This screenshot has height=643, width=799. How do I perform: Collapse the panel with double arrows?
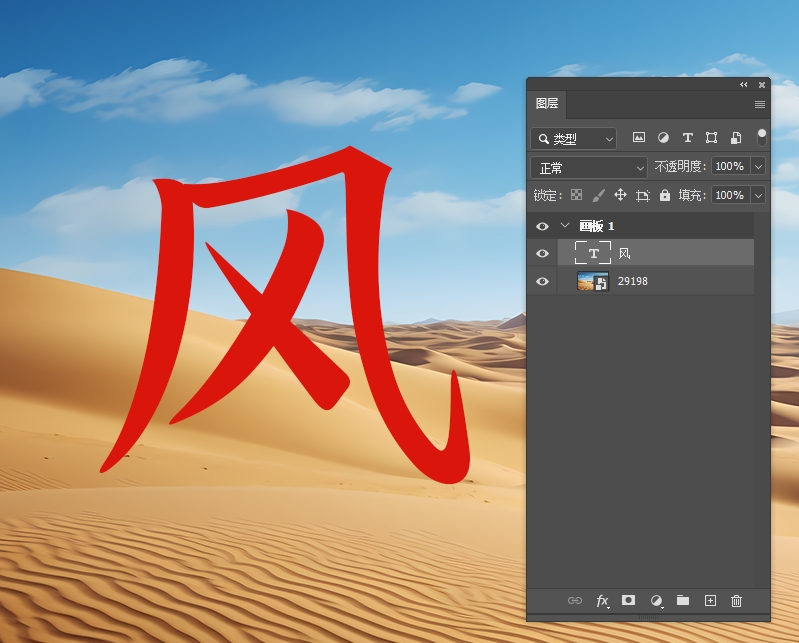[743, 85]
